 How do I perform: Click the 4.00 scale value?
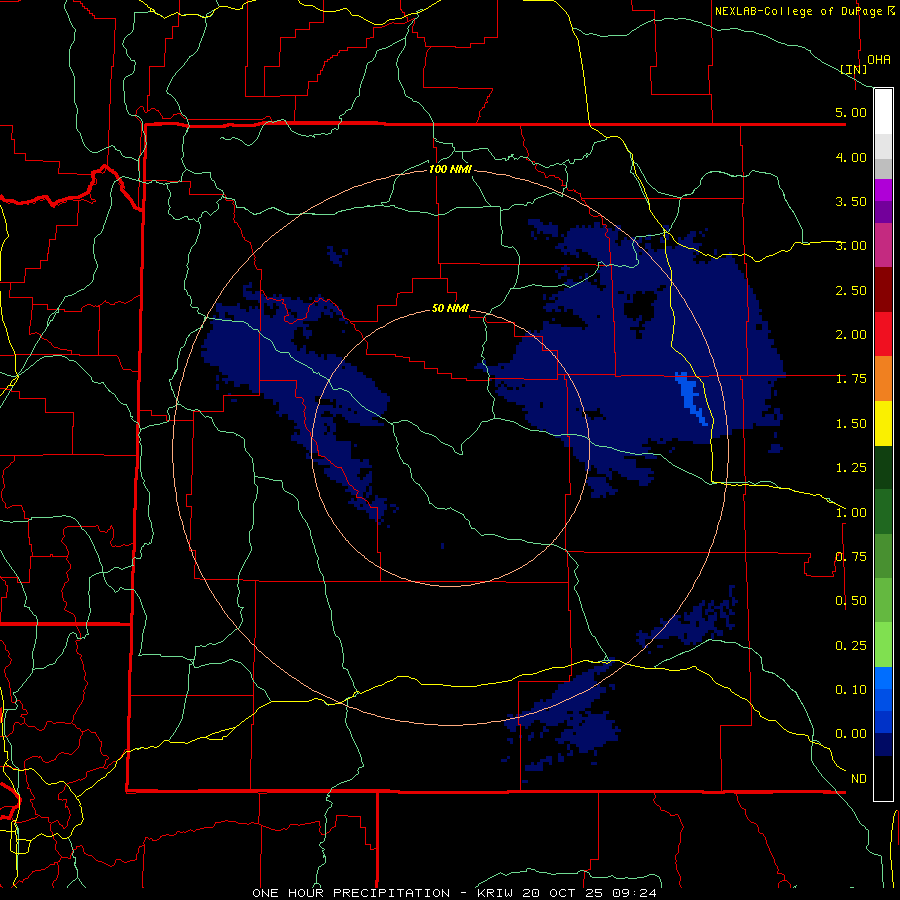pos(851,157)
